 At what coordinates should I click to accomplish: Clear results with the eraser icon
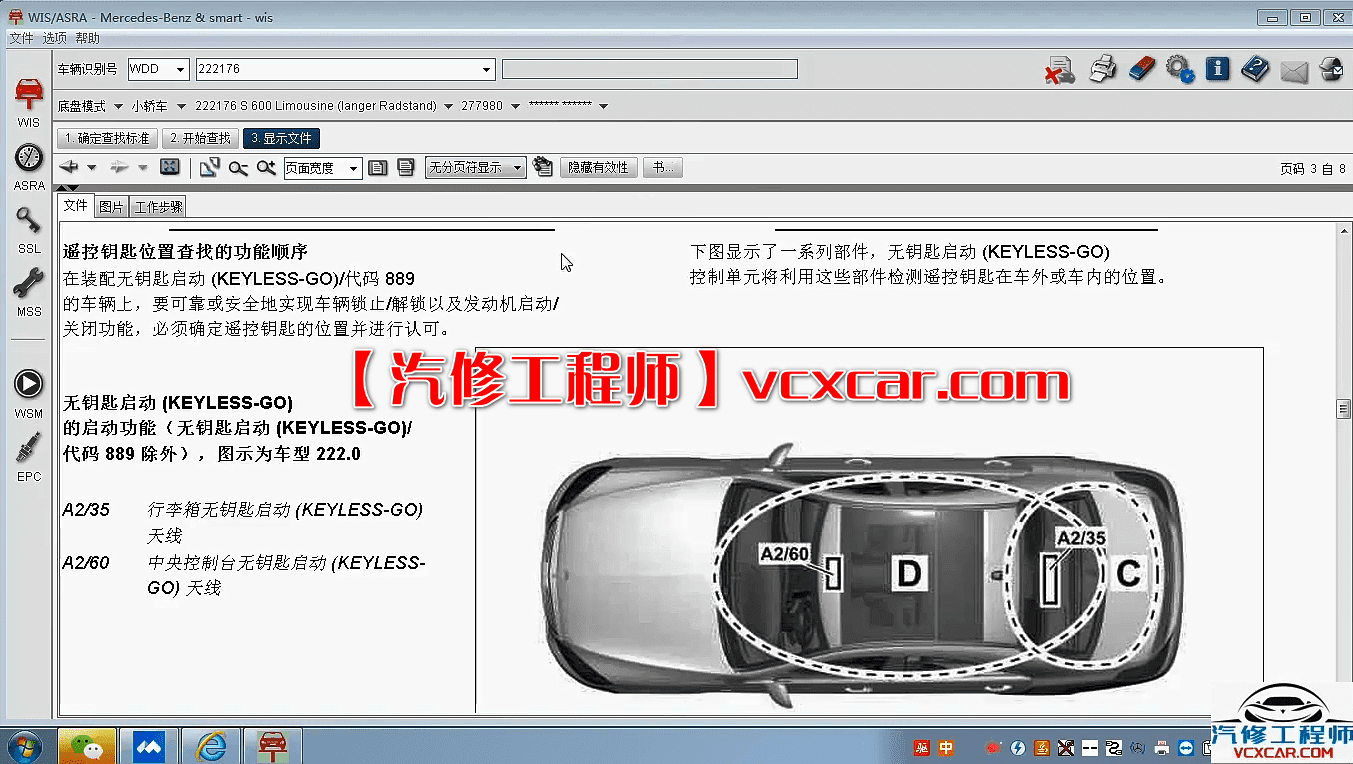coord(1141,69)
